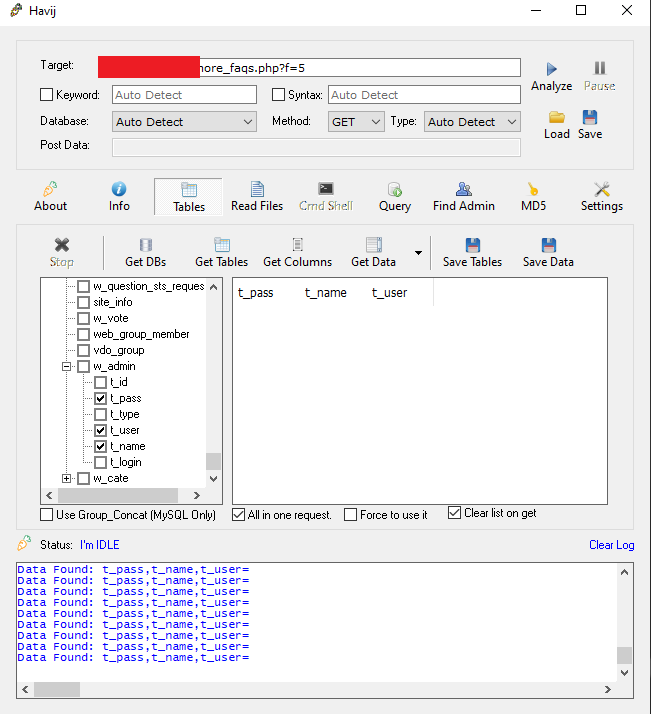Click the t_pass column header
Viewport: 651px width, 714px height.
pos(255,293)
